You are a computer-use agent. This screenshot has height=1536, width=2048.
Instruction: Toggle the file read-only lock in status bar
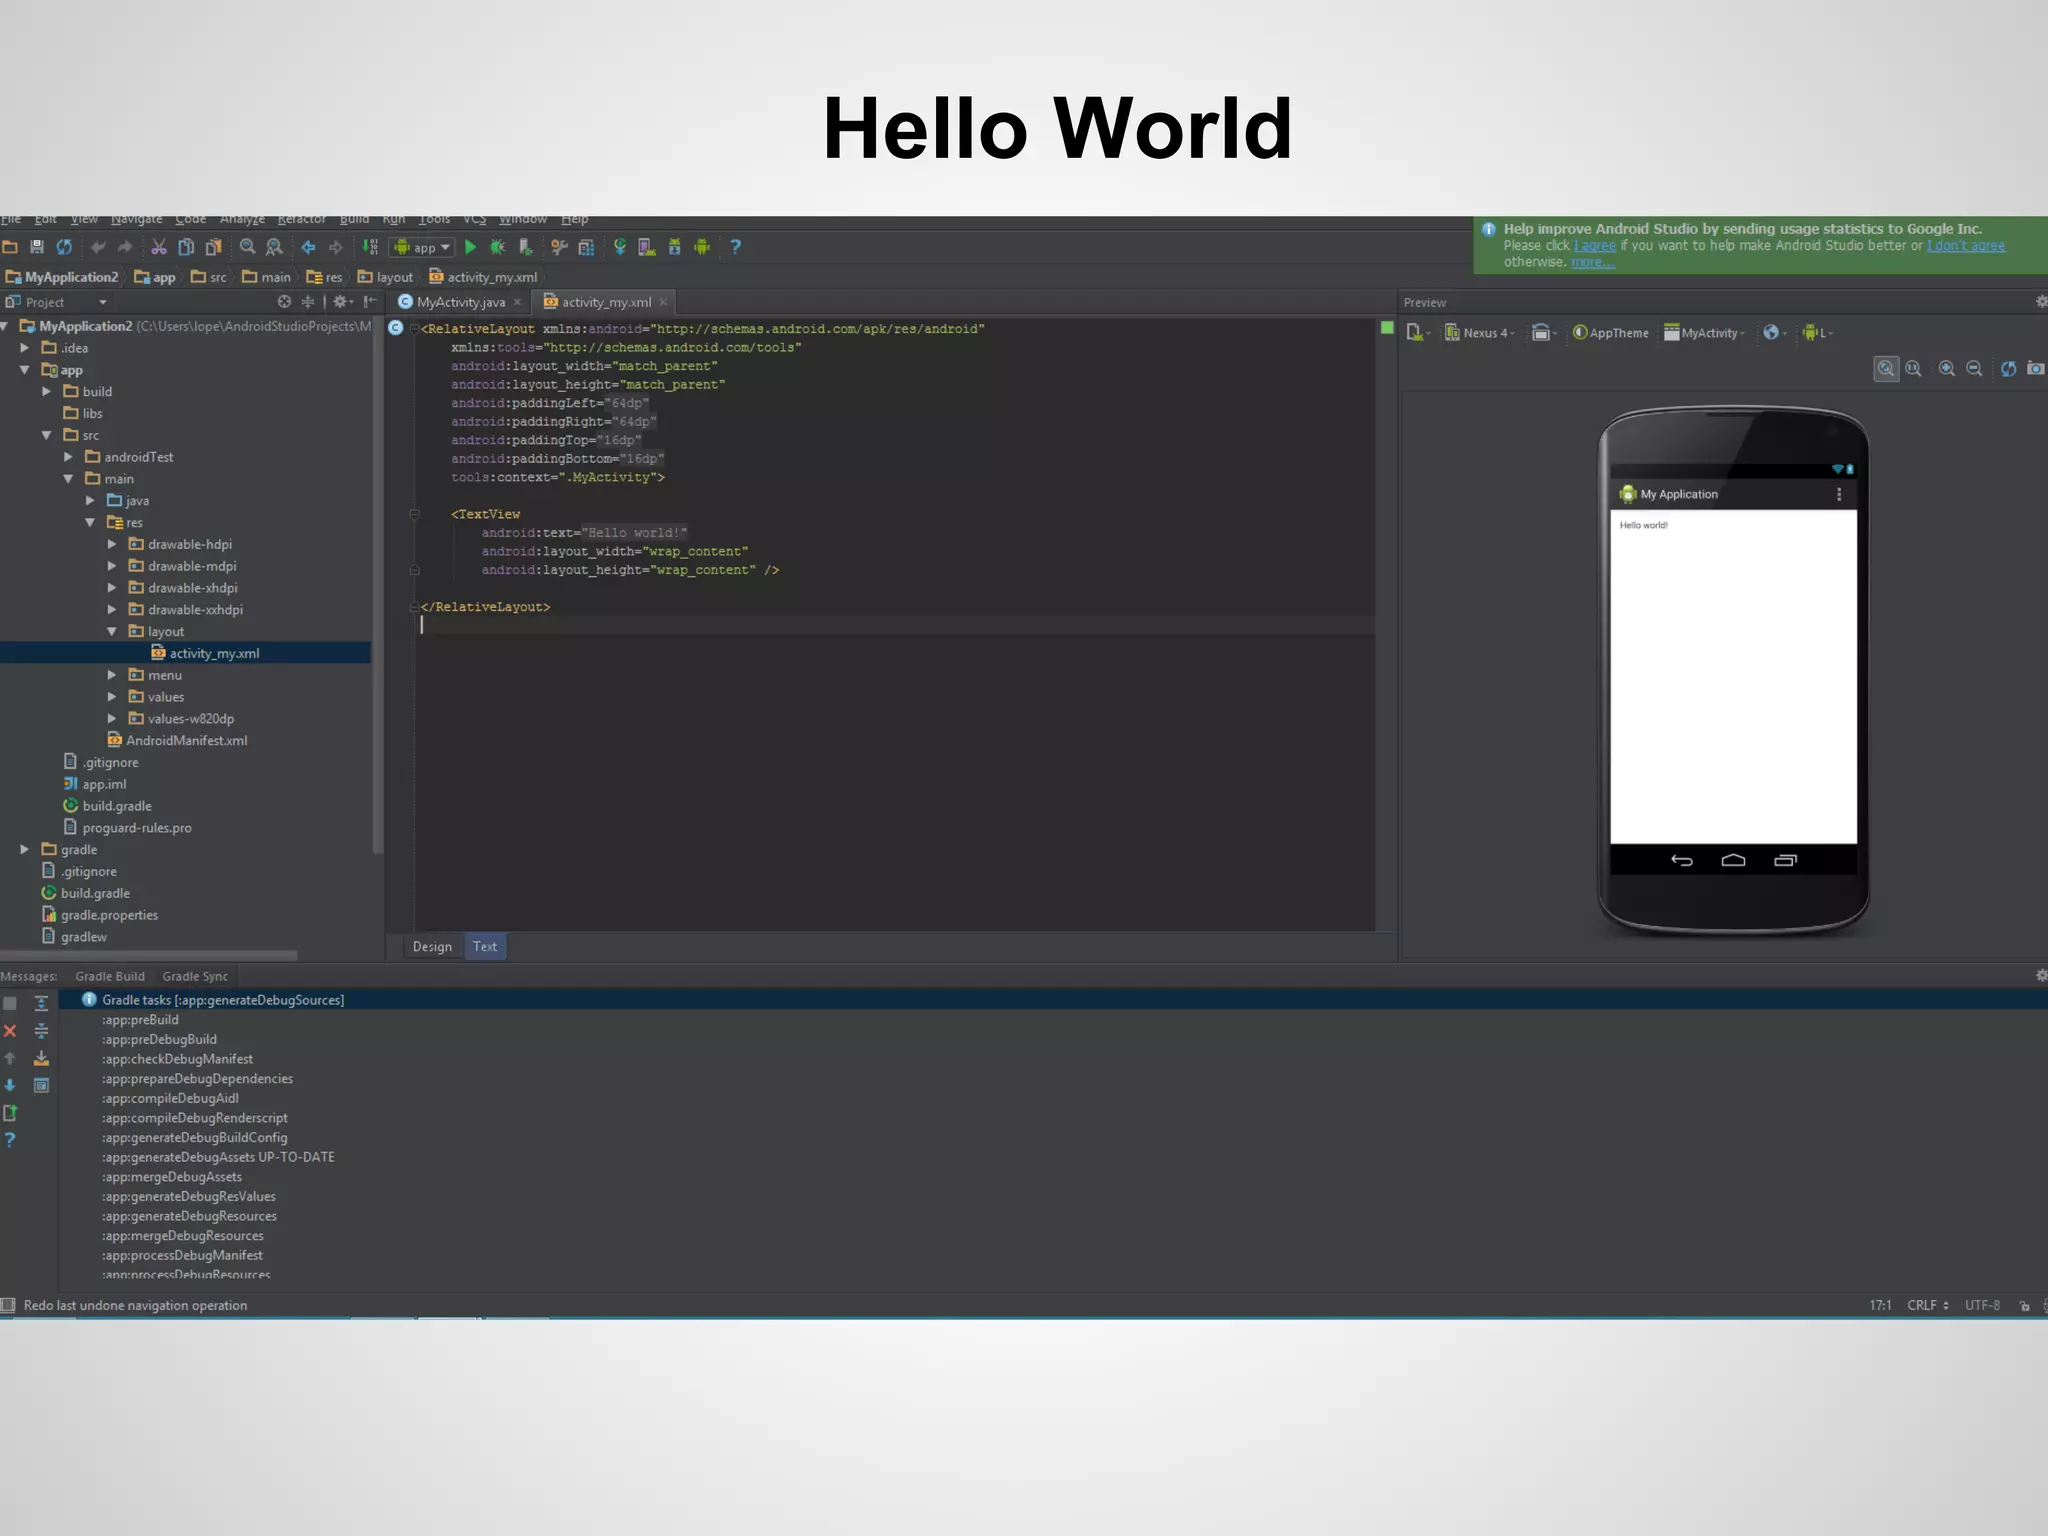point(2024,1305)
